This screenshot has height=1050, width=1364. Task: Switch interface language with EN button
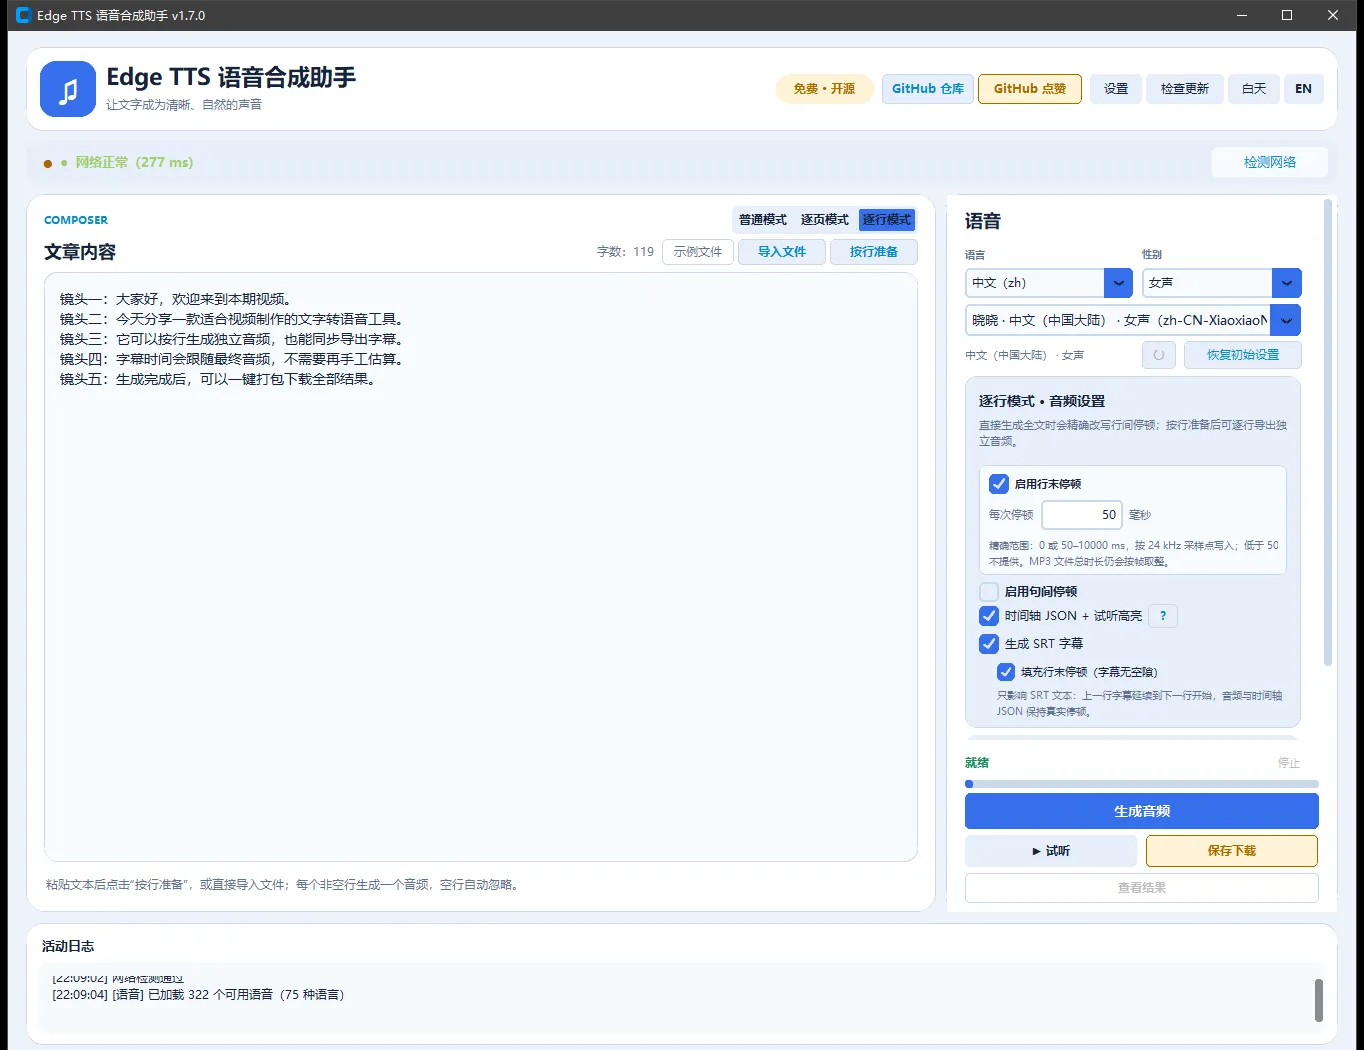tap(1303, 89)
